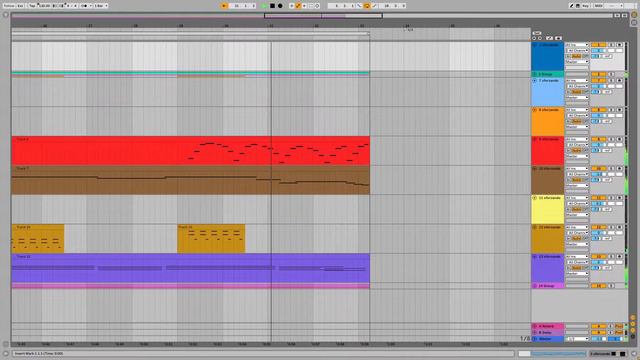Image resolution: width=640 pixels, height=360 pixels.
Task: Start playback with the green Play button
Action: click(264, 6)
